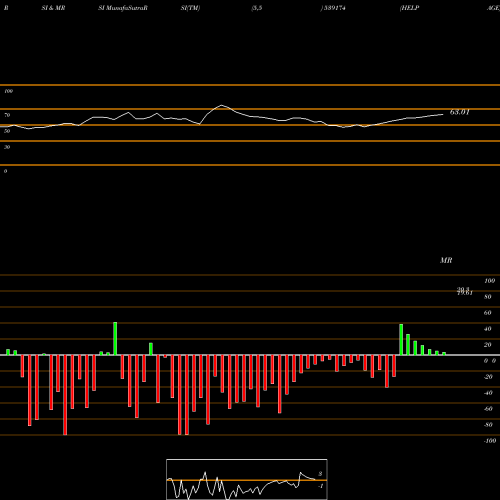Click the '(HELP' header text

pyautogui.click(x=409, y=8)
